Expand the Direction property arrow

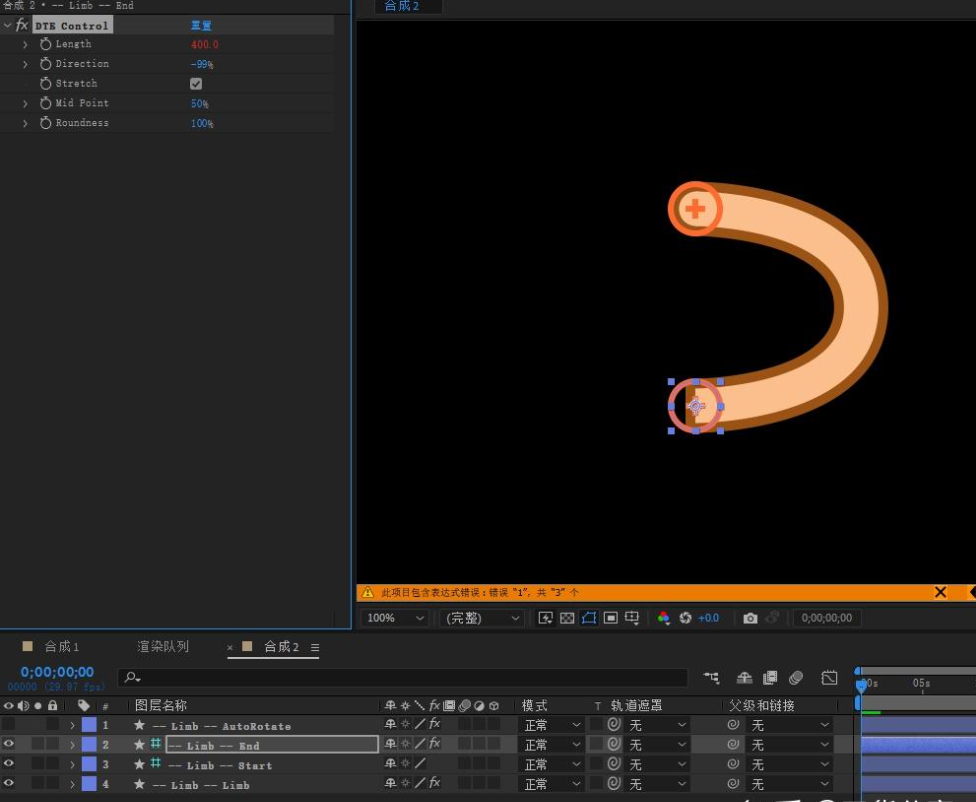[25, 64]
